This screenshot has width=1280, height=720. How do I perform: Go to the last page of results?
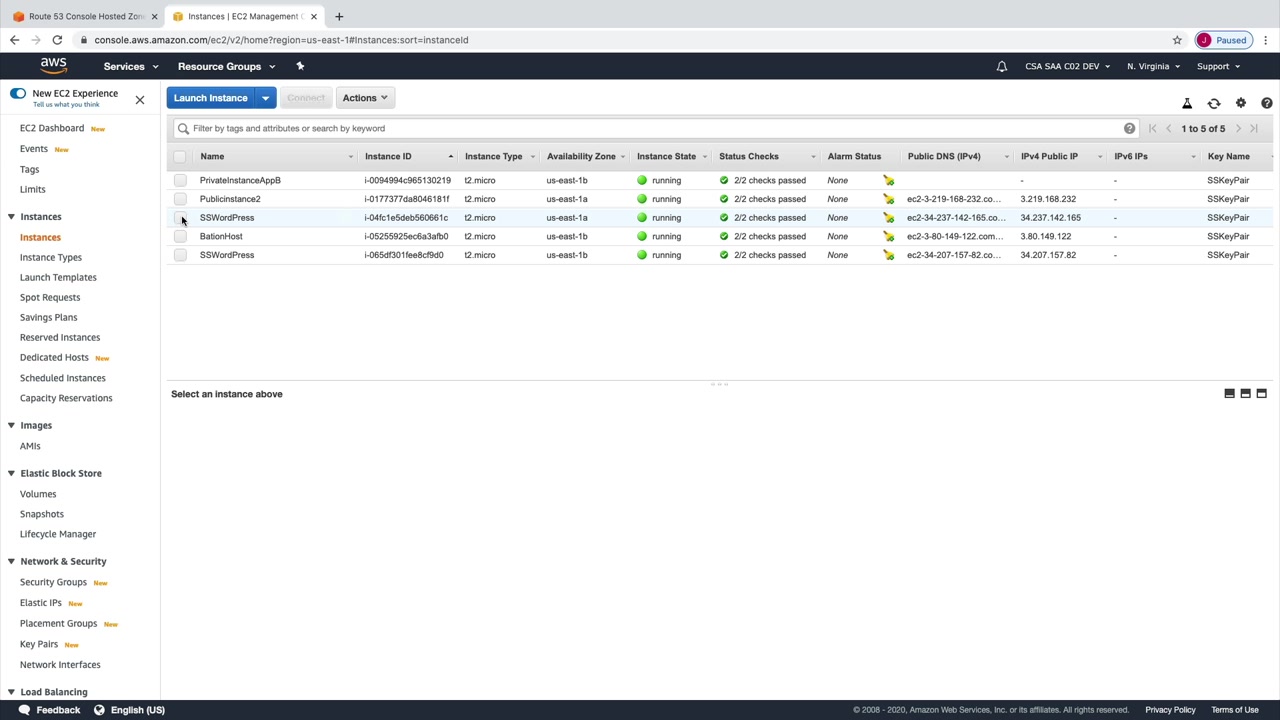(x=1254, y=128)
